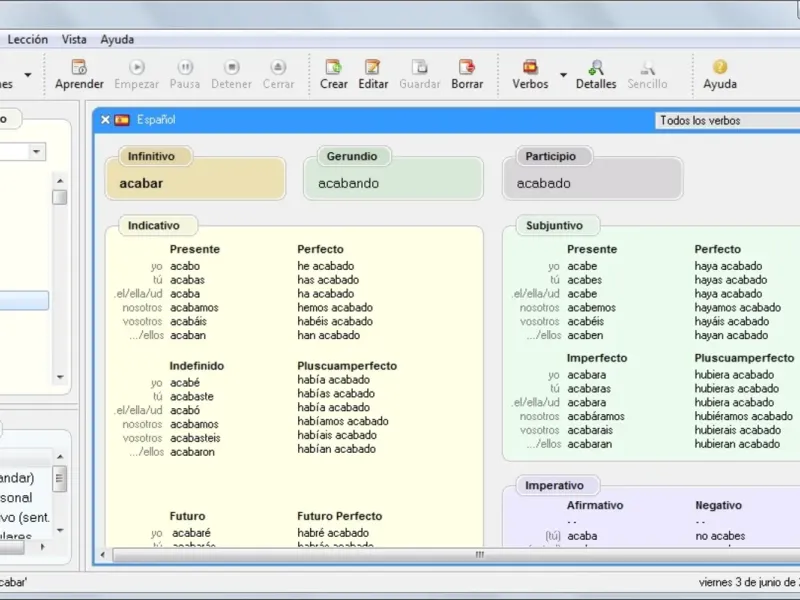Close the Español verb panel with X

105,120
